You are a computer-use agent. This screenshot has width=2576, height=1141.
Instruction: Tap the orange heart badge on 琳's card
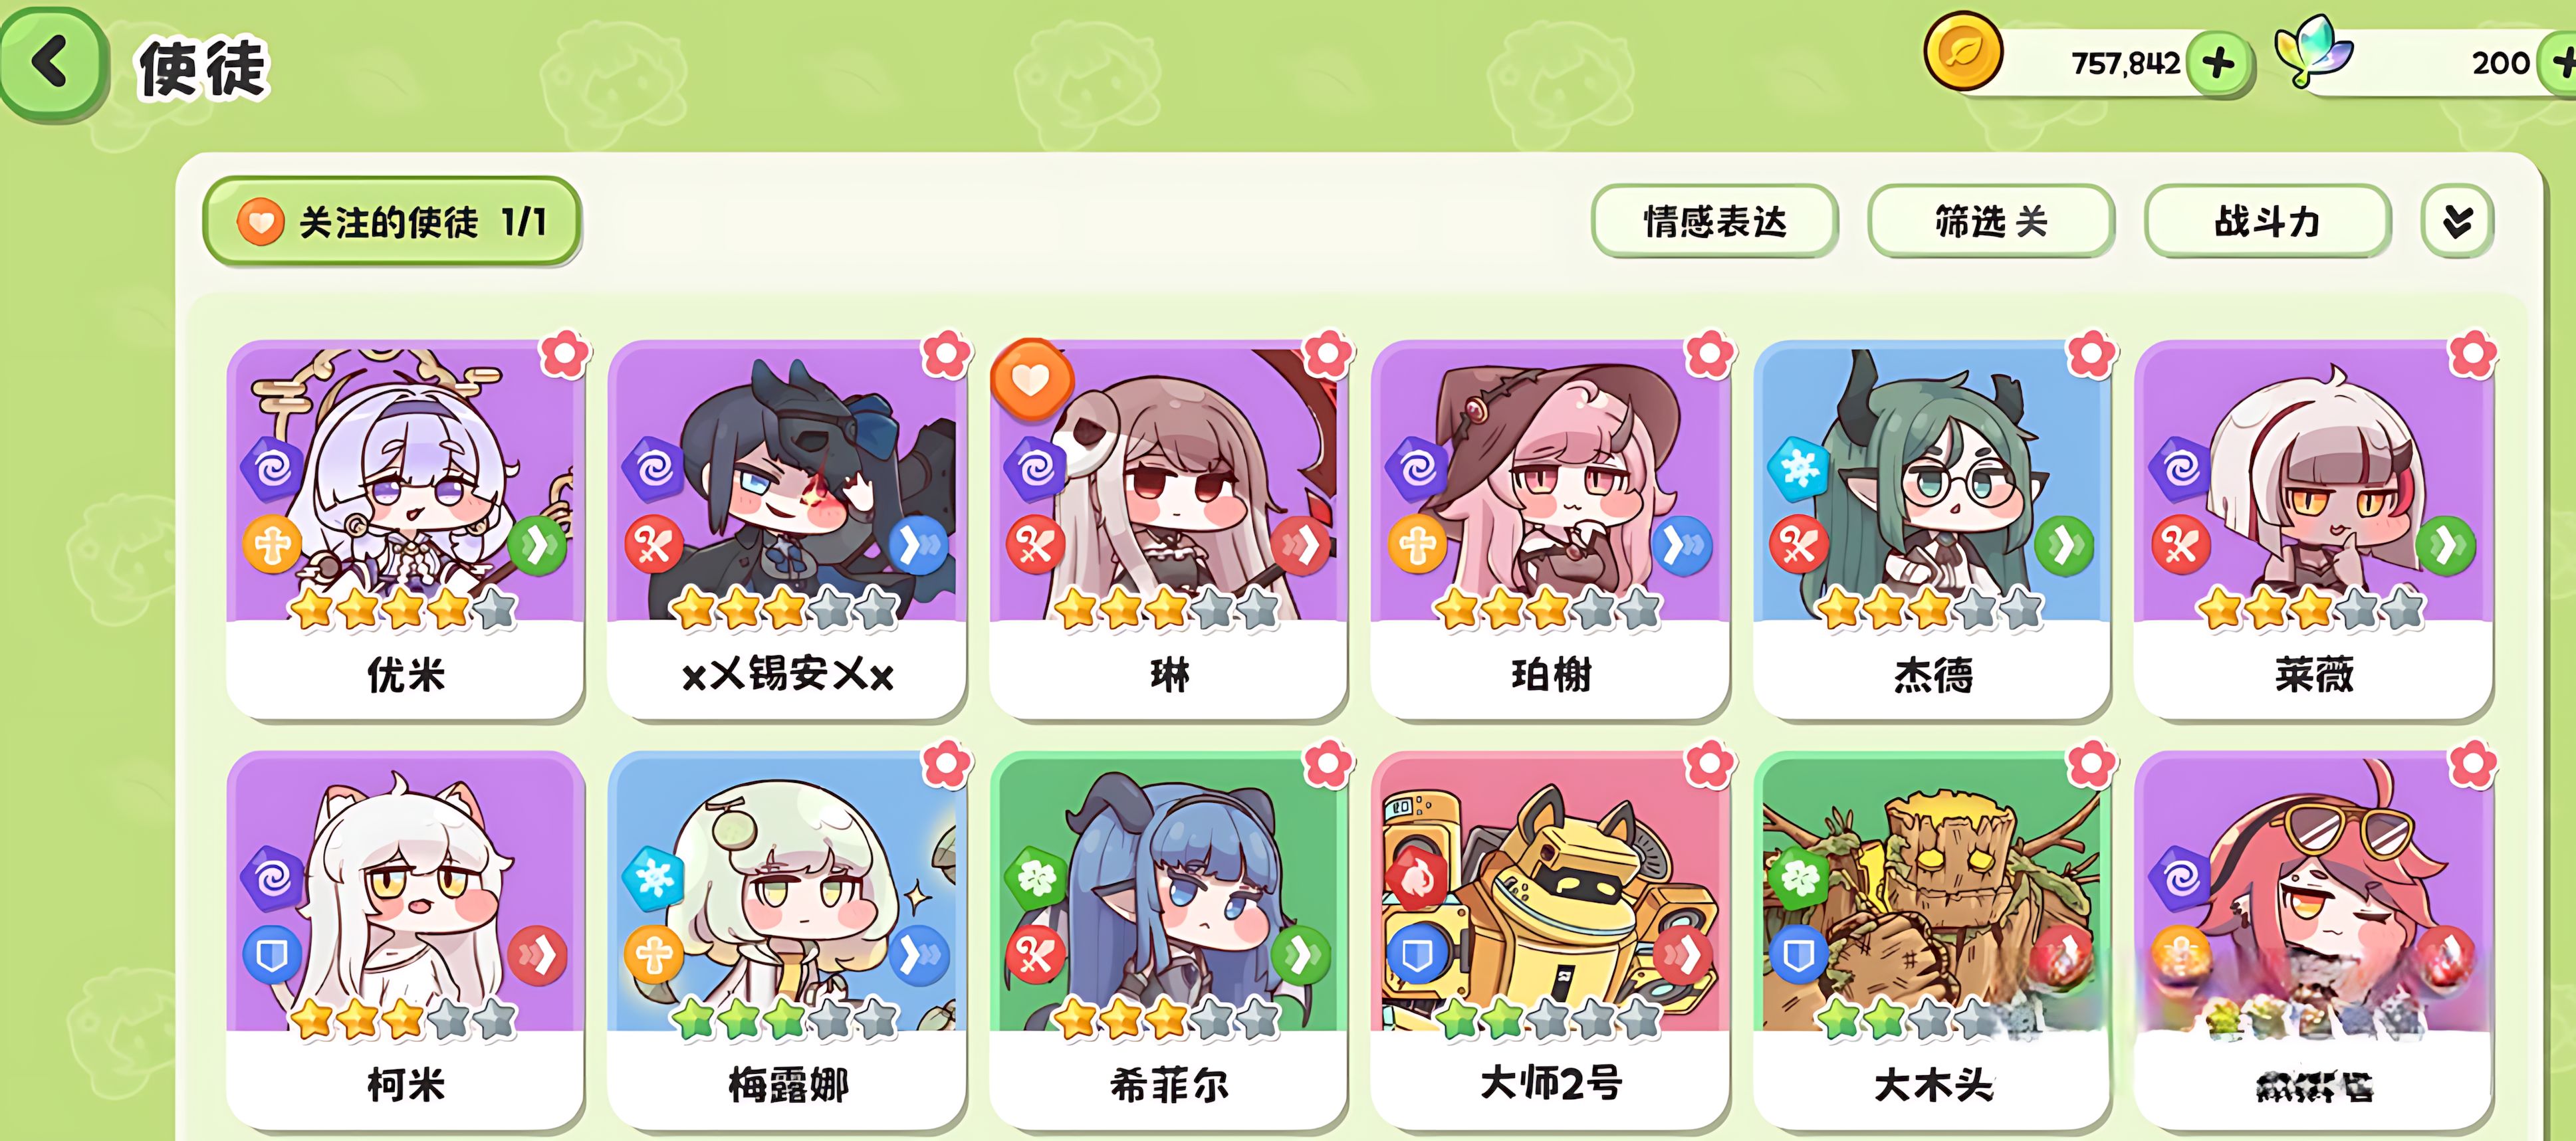coord(1032,379)
